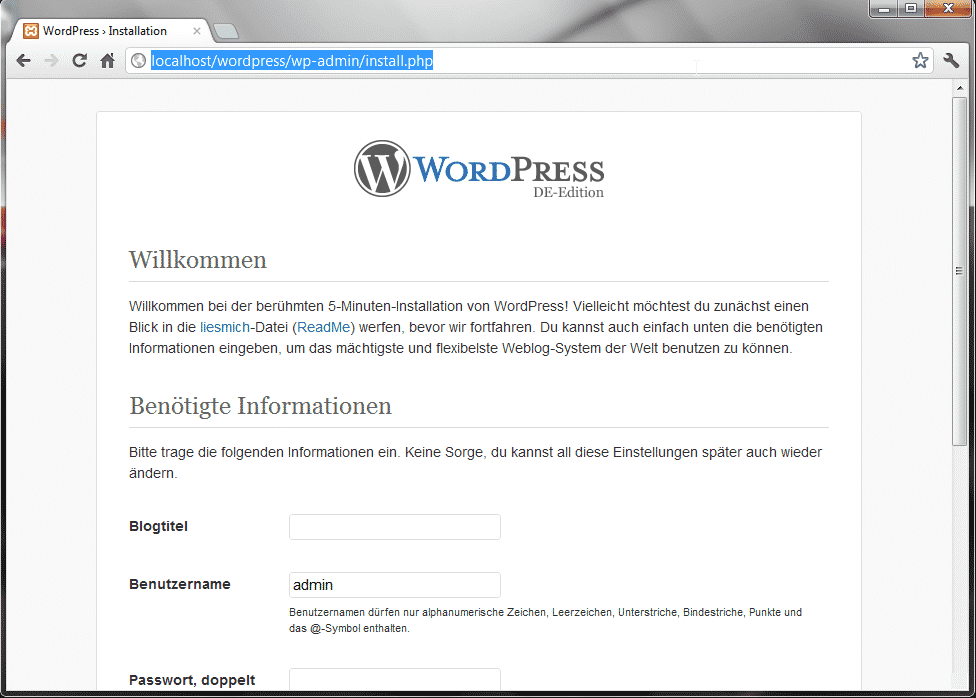
Task: Click the Benötigte Informationen heading
Action: pyautogui.click(x=260, y=406)
